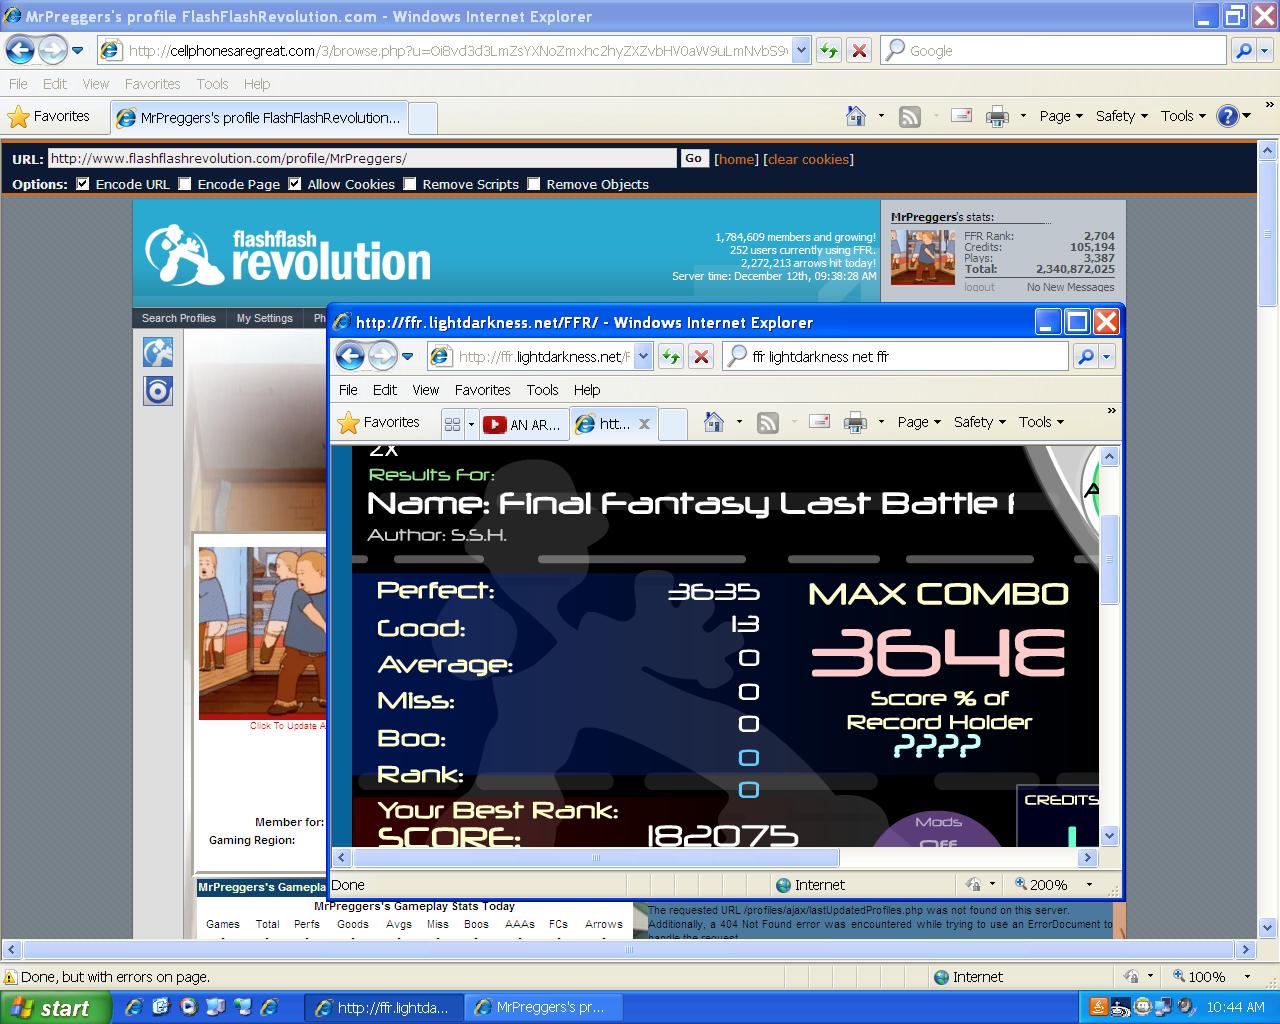Click the Help question mark icon

[1227, 116]
